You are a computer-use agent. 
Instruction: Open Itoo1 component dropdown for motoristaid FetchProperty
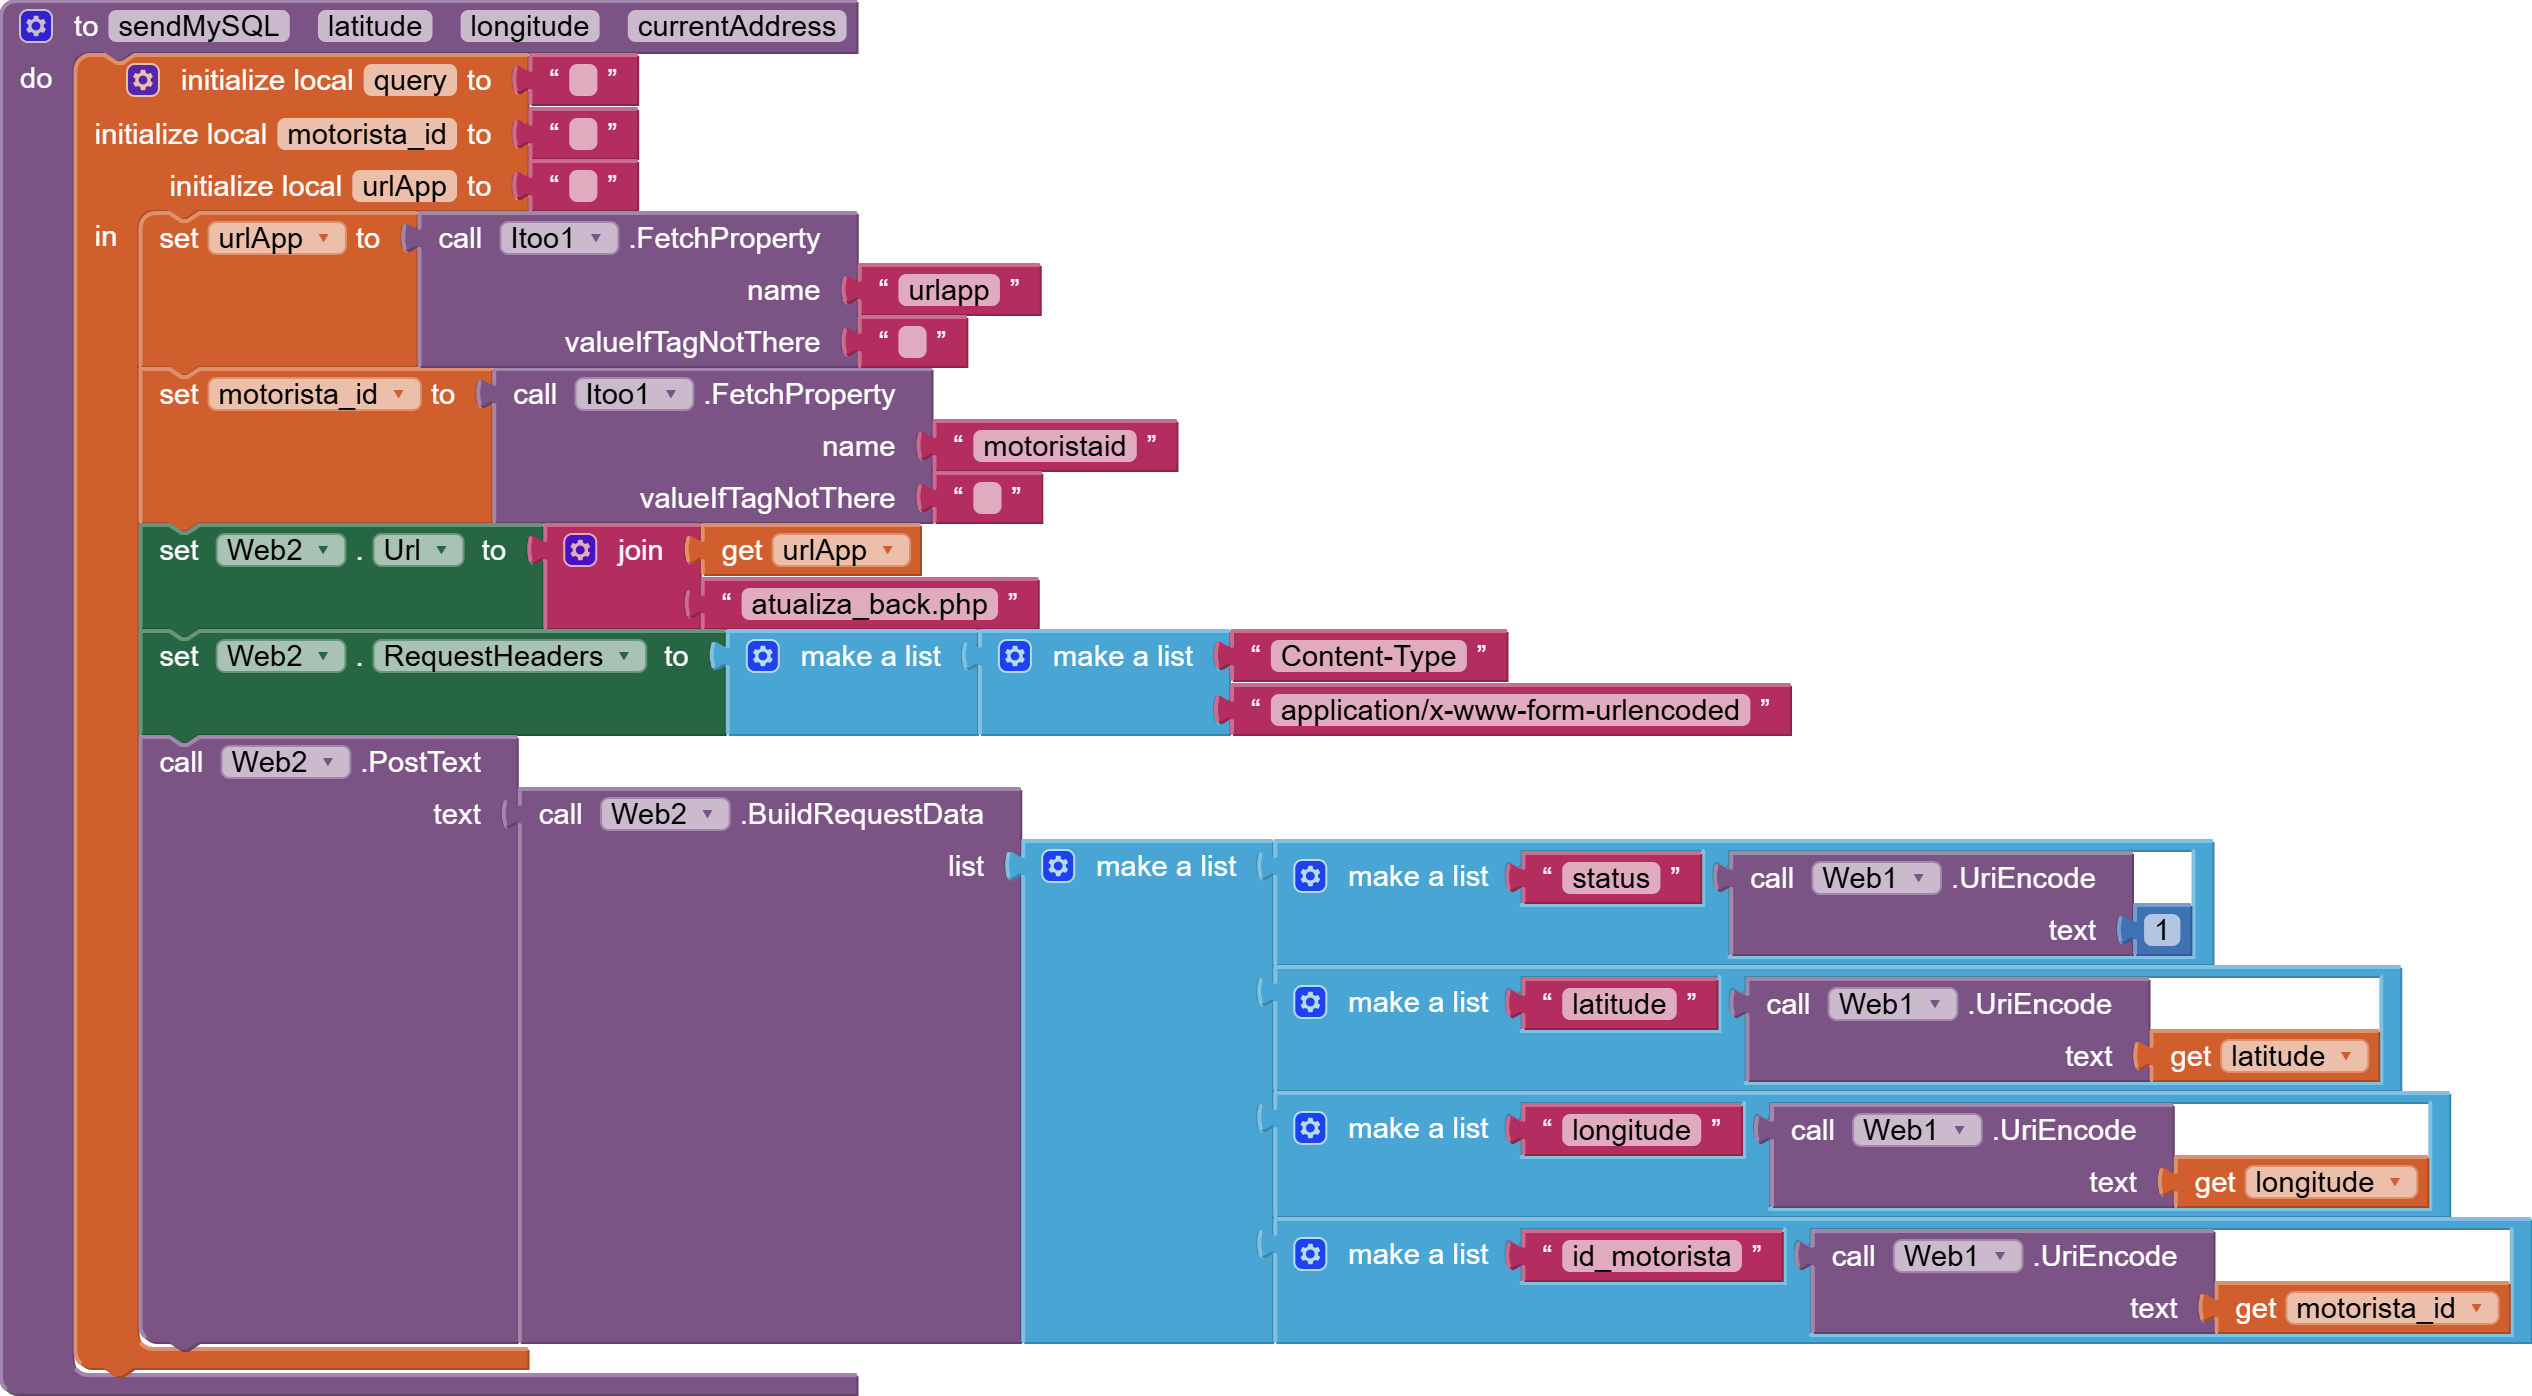click(671, 394)
